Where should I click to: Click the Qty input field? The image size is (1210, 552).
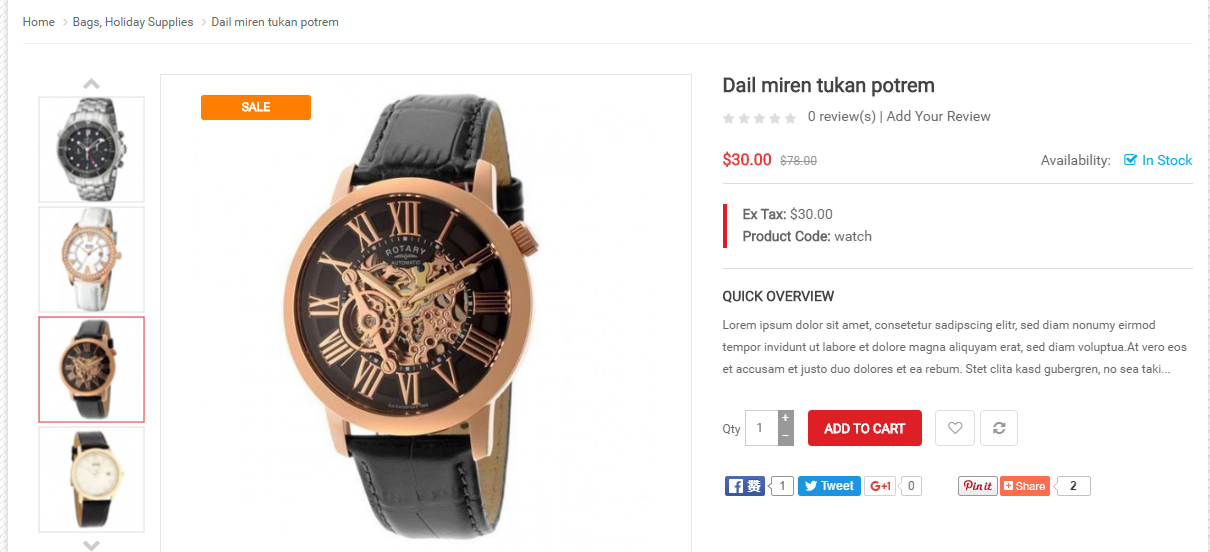pyautogui.click(x=761, y=428)
